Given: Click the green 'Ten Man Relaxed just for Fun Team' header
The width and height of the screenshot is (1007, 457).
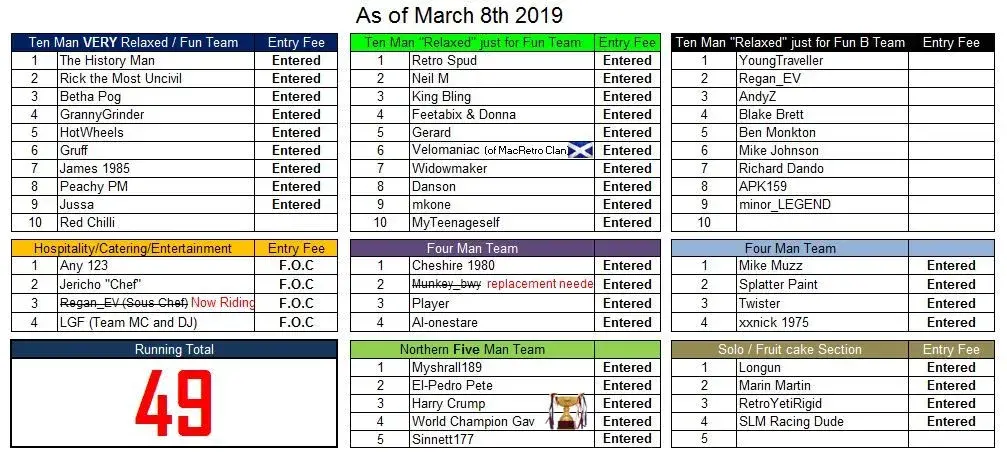Looking at the screenshot, I should pos(473,42).
